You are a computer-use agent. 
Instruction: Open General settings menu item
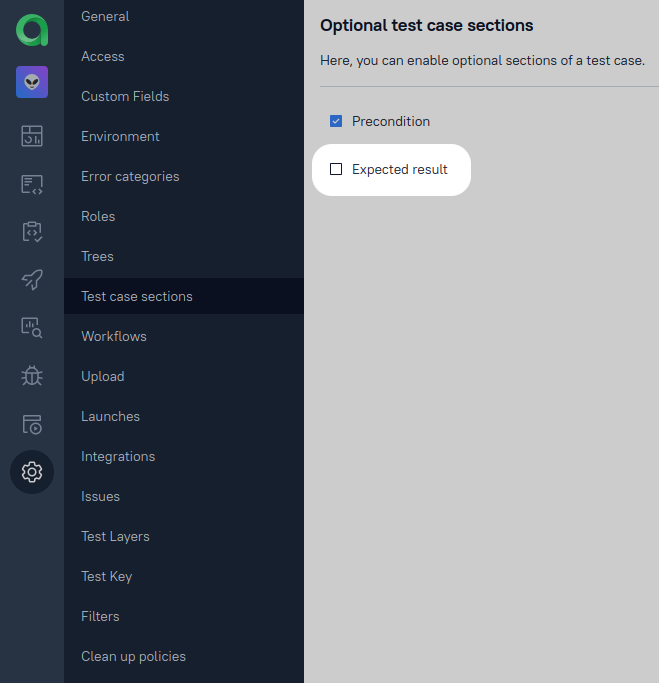183,17
